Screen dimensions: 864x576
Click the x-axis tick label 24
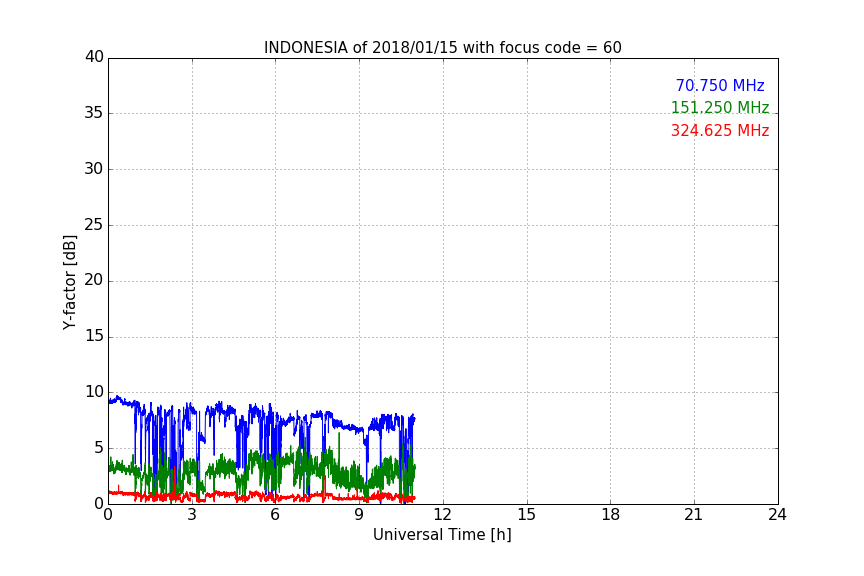click(x=777, y=515)
